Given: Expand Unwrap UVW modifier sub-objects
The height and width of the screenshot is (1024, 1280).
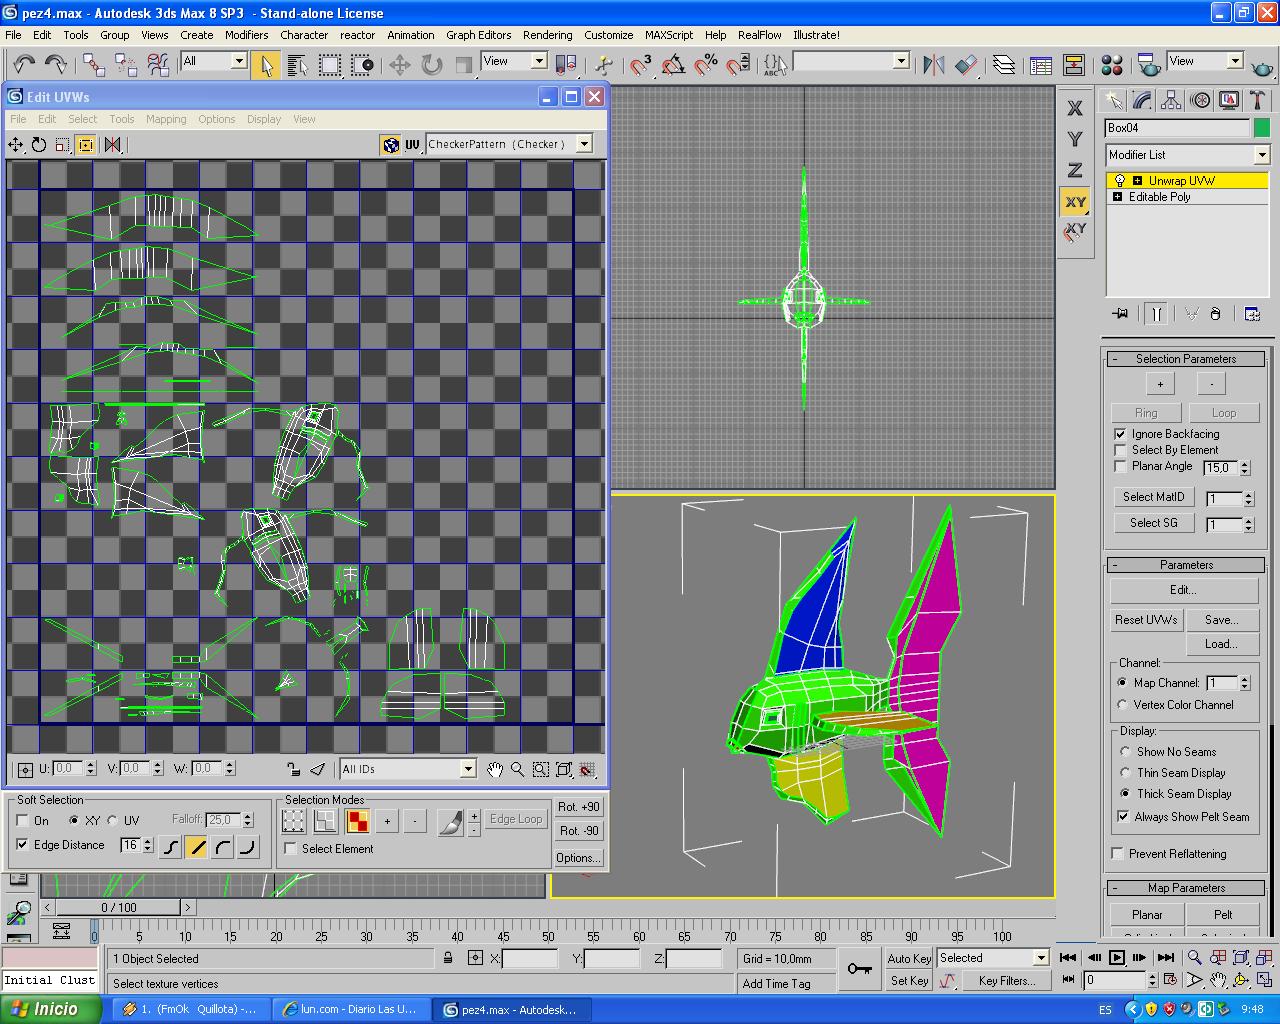Looking at the screenshot, I should 1137,181.
